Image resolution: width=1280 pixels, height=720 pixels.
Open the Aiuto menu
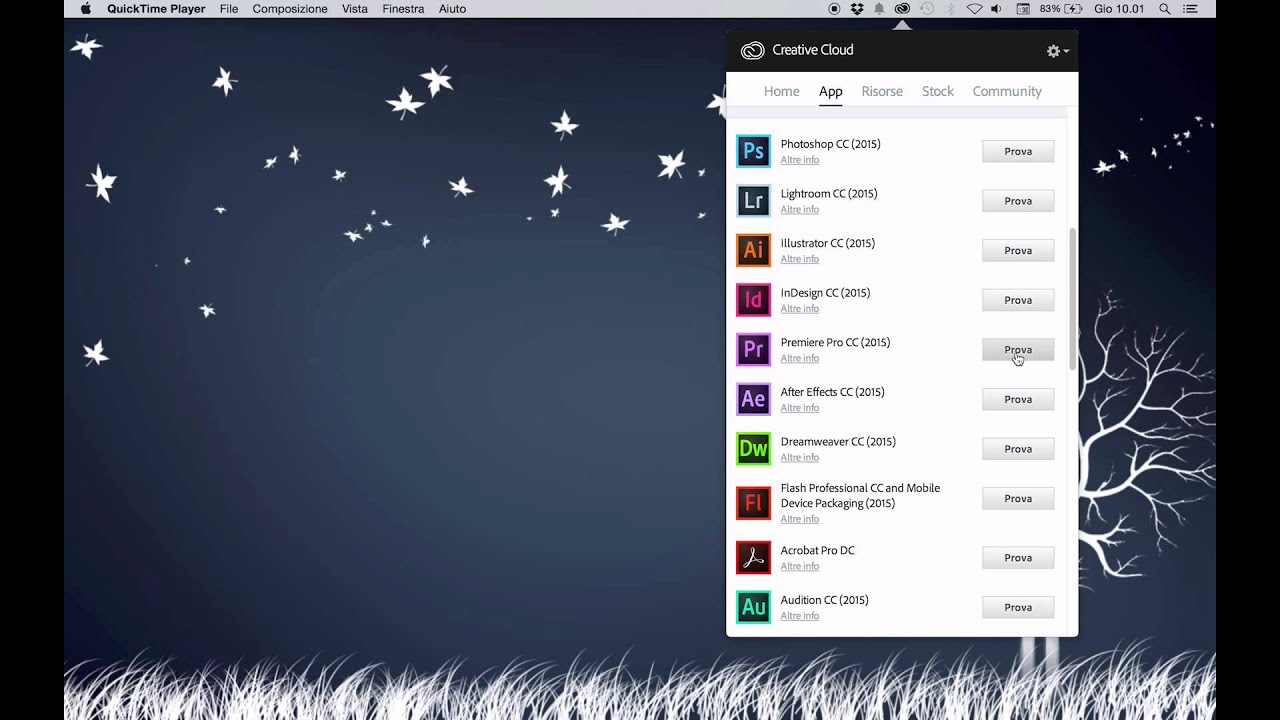[x=452, y=9]
